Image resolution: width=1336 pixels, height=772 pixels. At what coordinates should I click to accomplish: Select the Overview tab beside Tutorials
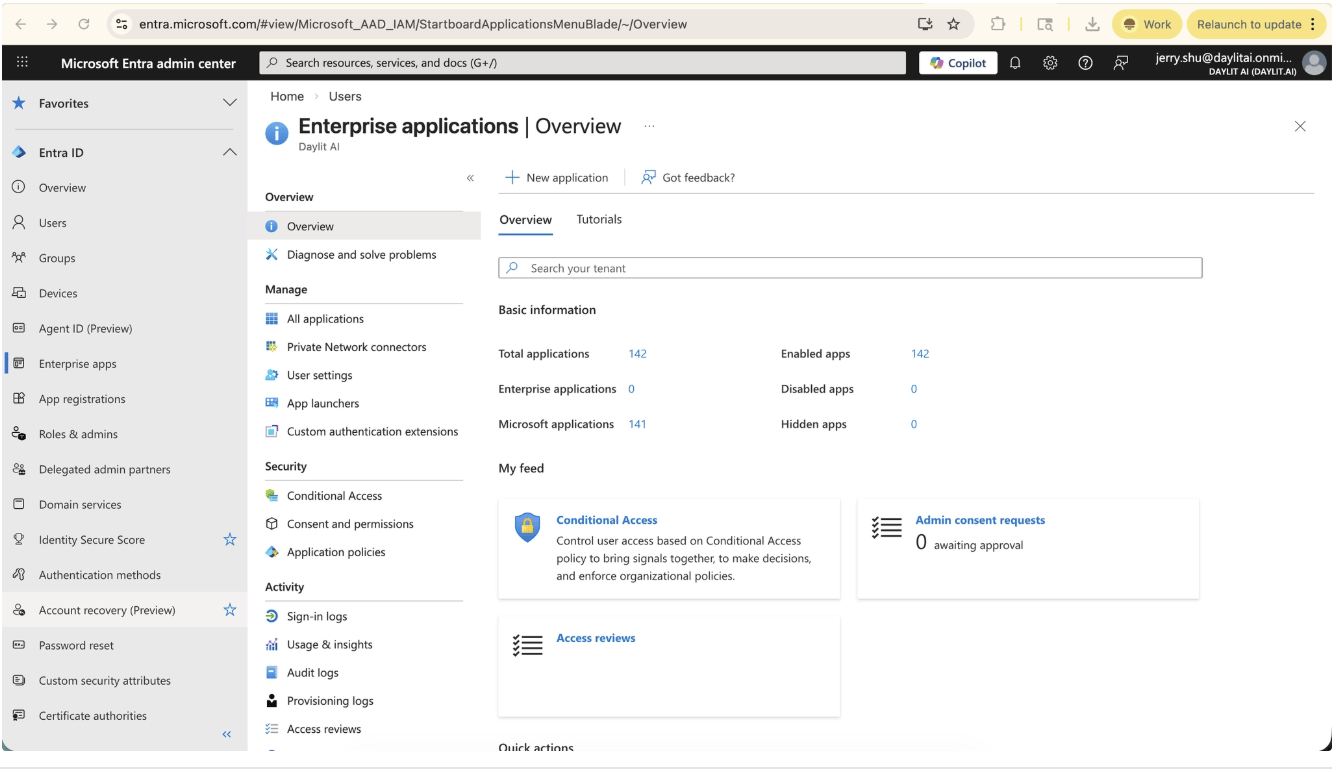[x=525, y=220]
